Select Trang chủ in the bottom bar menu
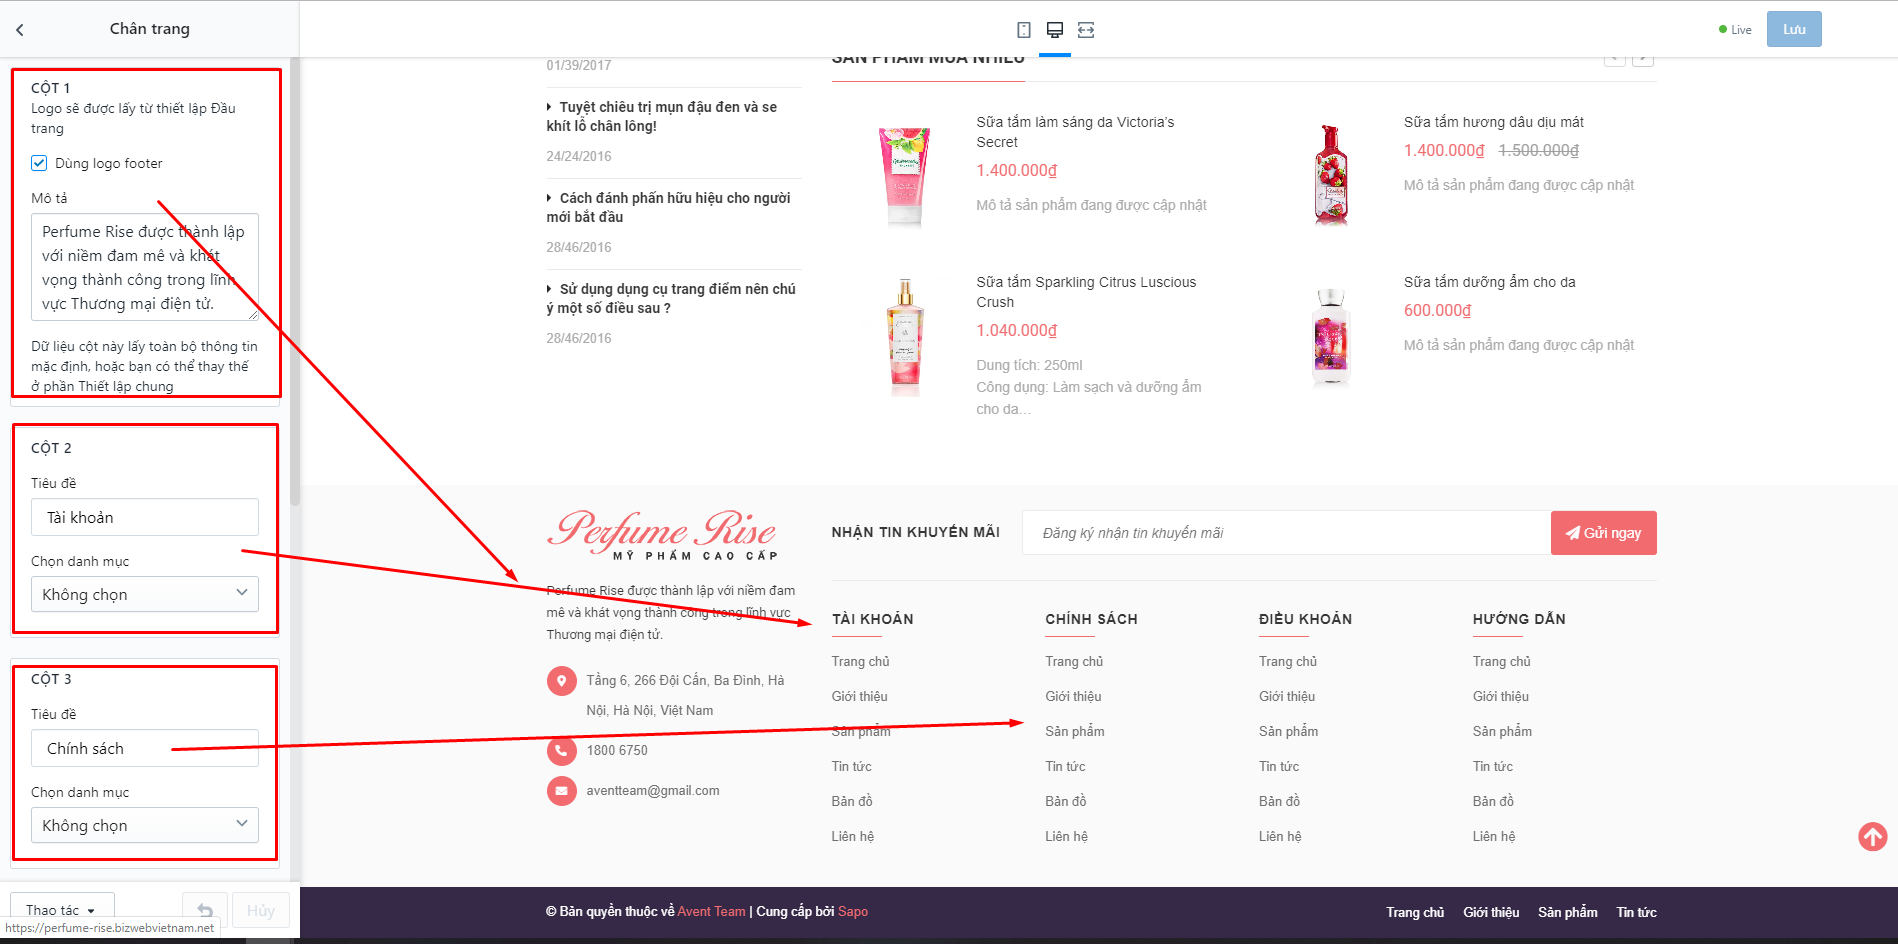This screenshot has width=1898, height=944. (1415, 912)
